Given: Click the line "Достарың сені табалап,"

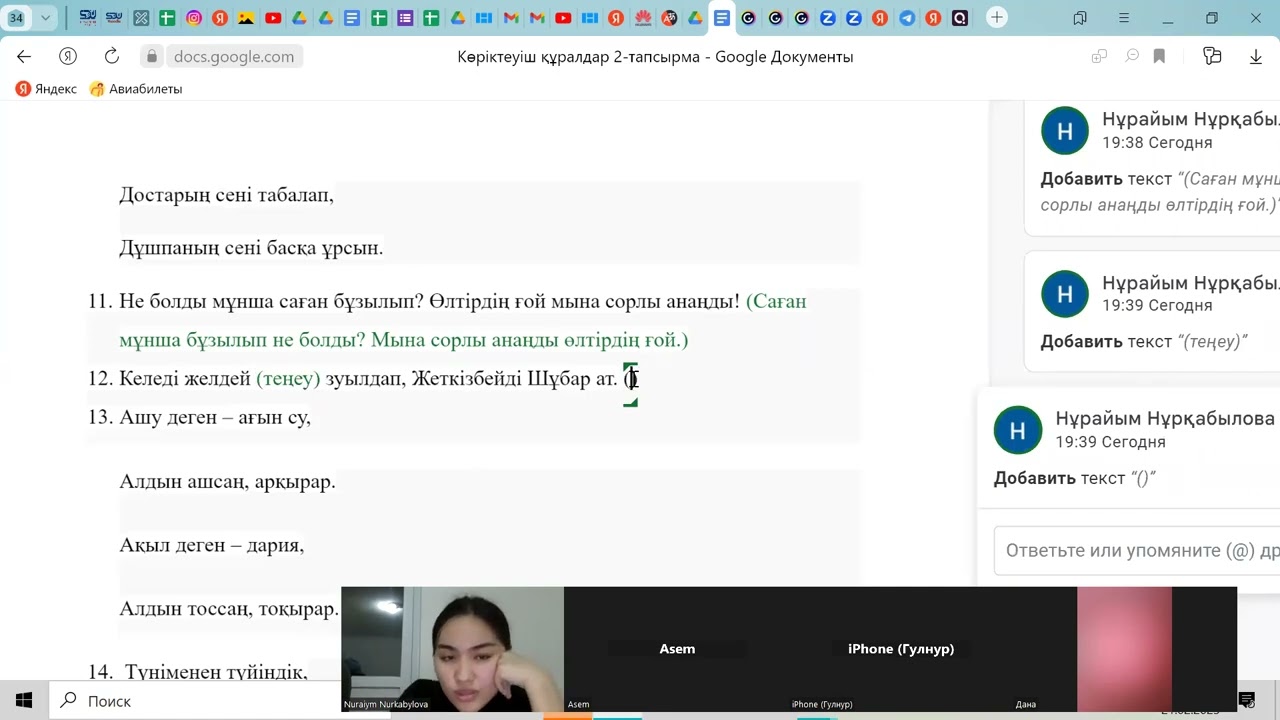Looking at the screenshot, I should (227, 195).
